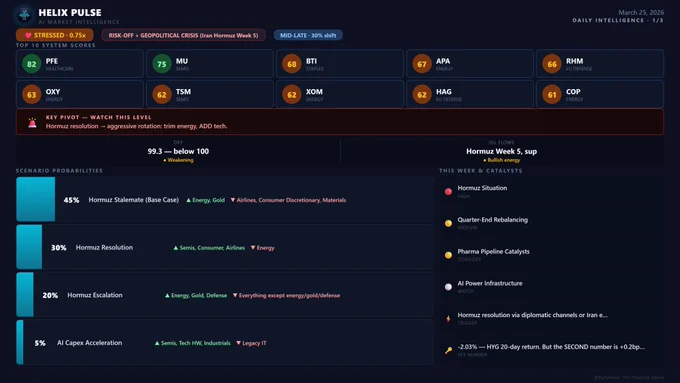Click the red siren Key Pivot icon

(x=32, y=123)
